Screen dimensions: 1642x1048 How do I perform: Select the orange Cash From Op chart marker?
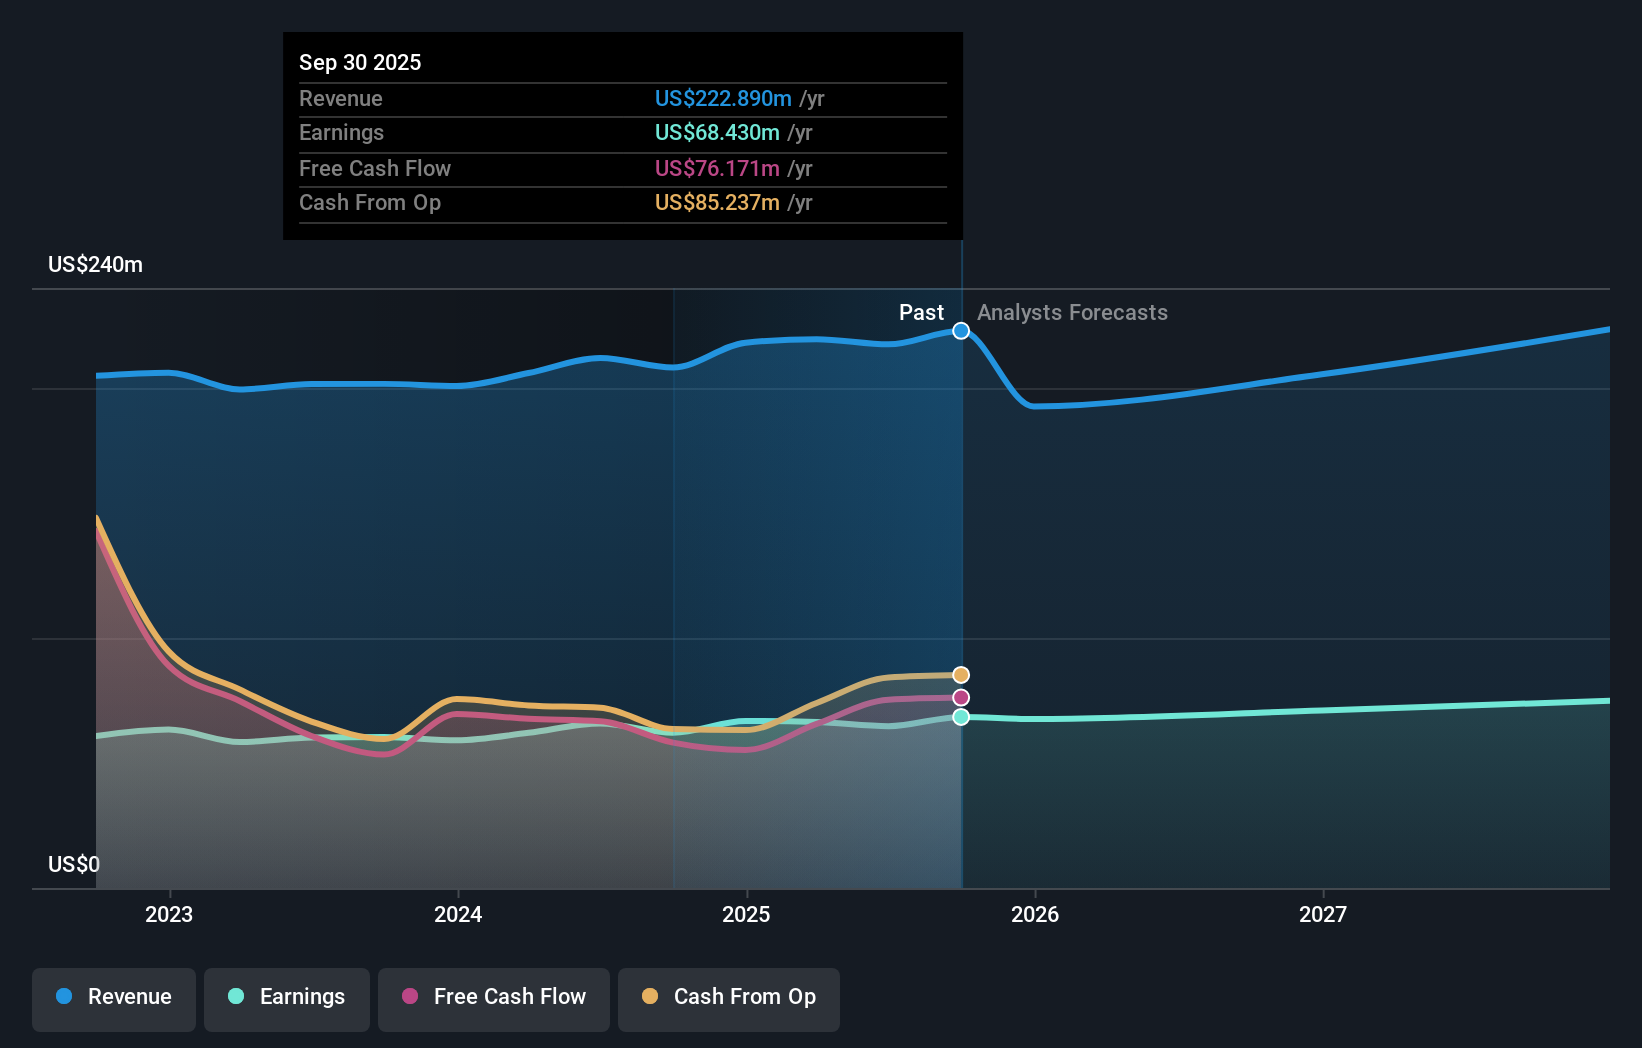click(x=961, y=675)
